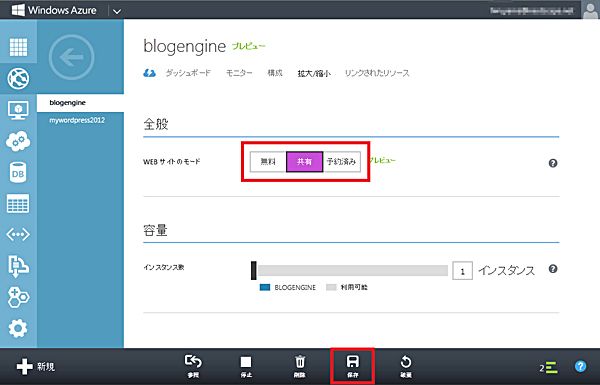Click the Windows Azure logo
The image size is (600, 385).
[54, 10]
